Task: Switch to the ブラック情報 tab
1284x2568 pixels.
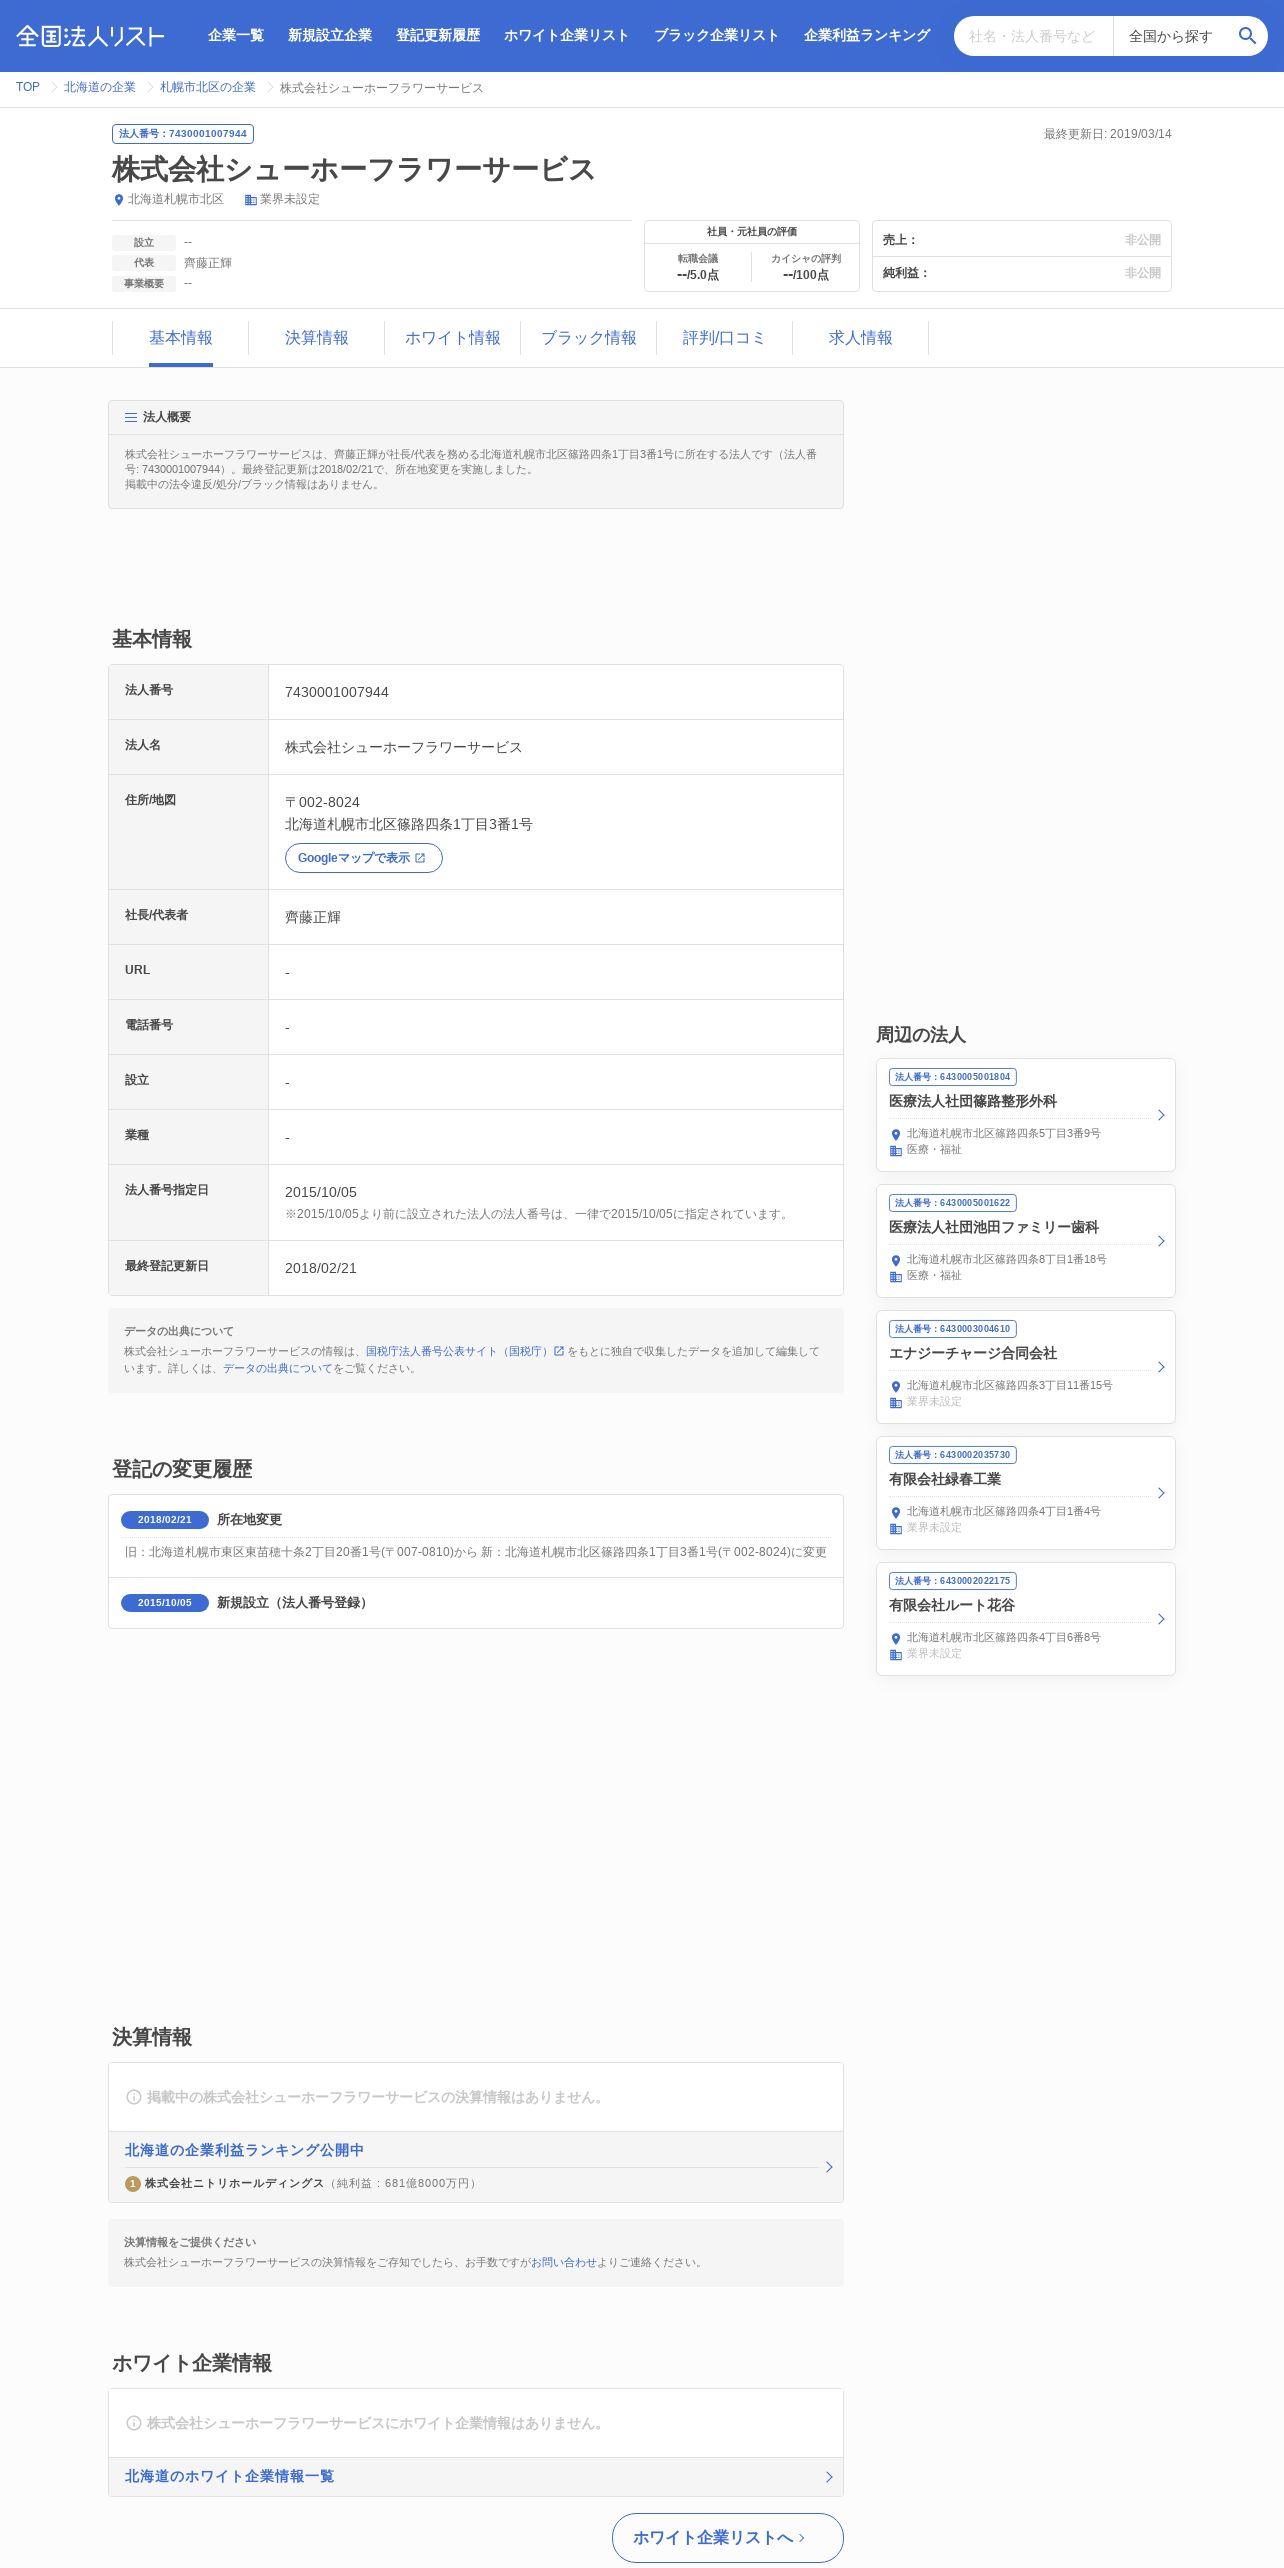Action: pos(589,338)
